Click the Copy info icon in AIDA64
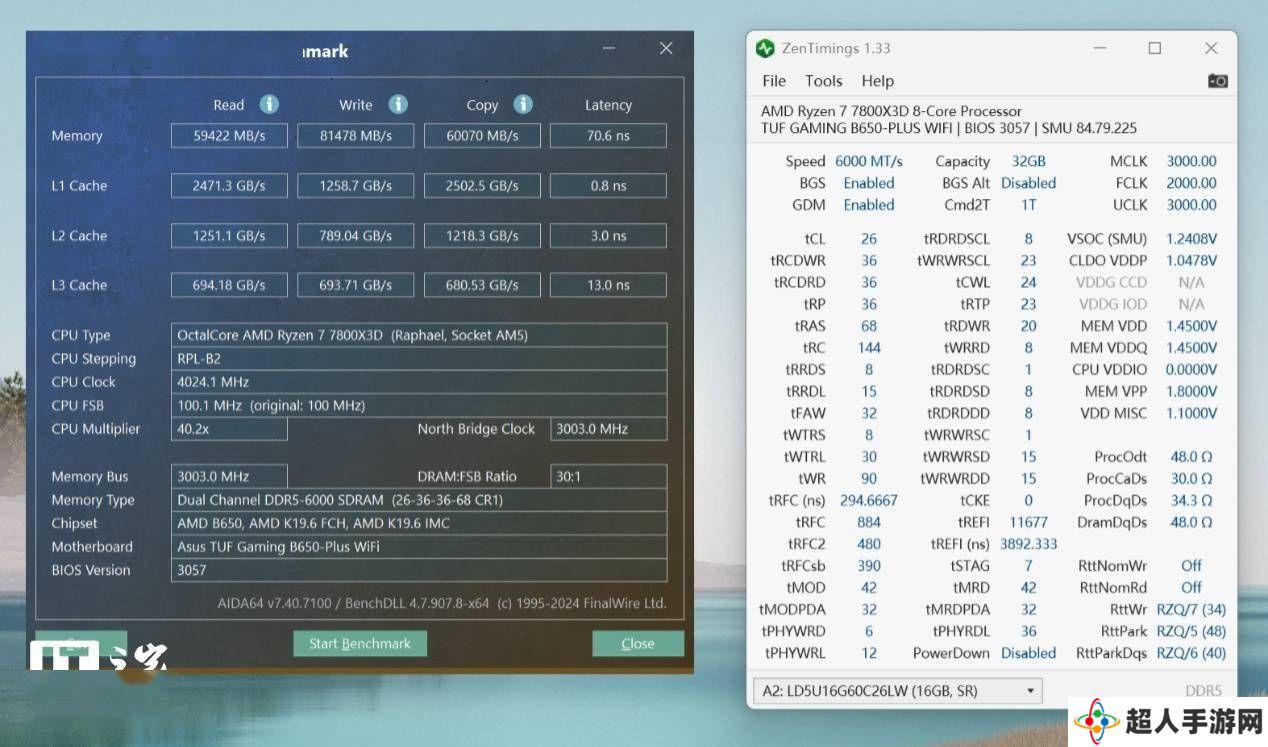Screen dimensions: 1268x747 coord(523,104)
